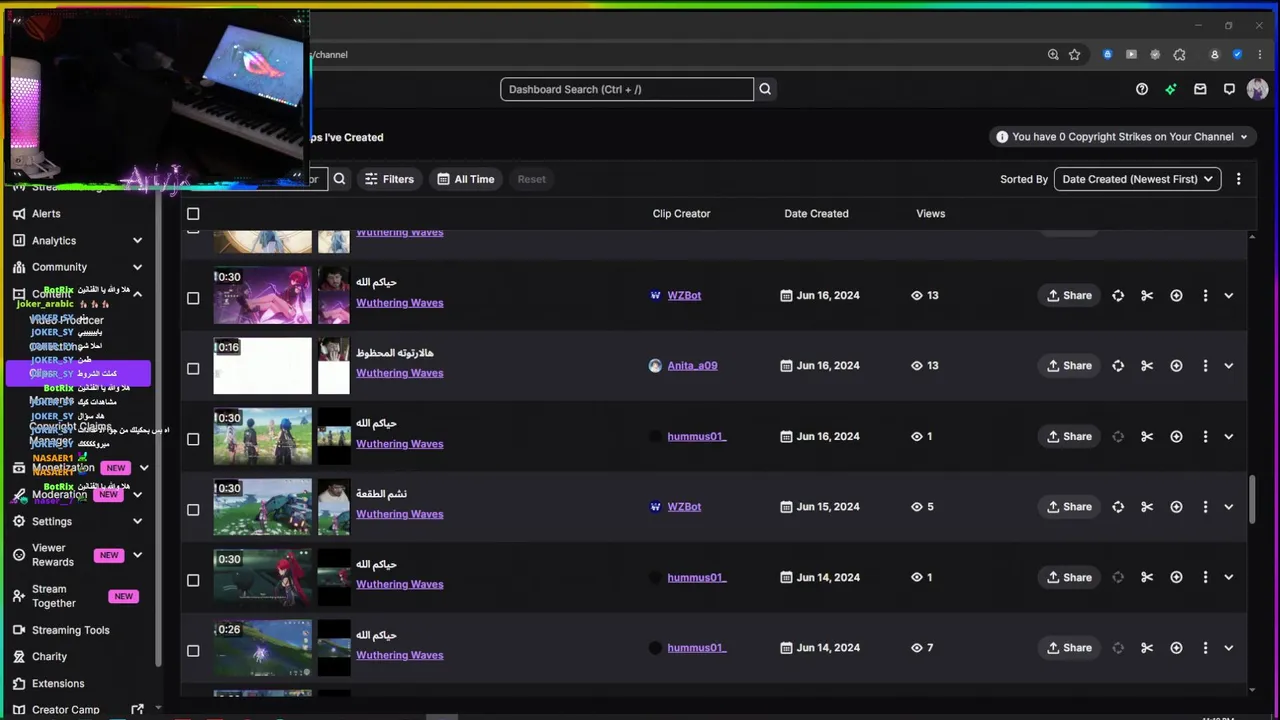Click the Date Created column header
Viewport: 1280px width, 720px height.
pos(816,214)
